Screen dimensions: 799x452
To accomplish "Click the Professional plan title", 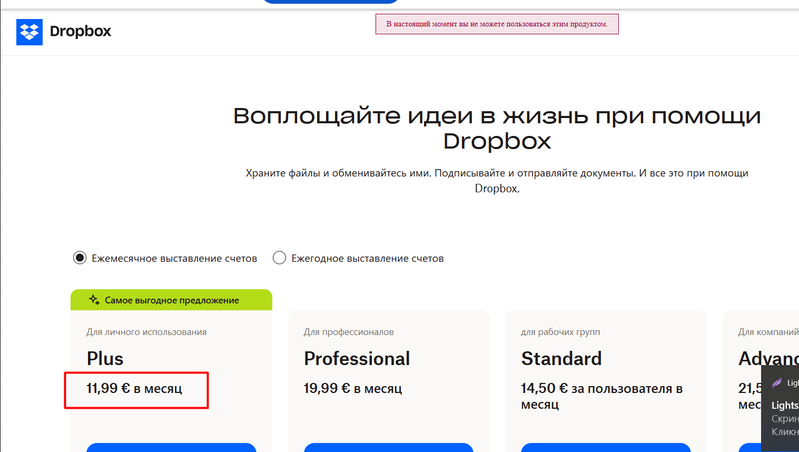I will pyautogui.click(x=357, y=358).
